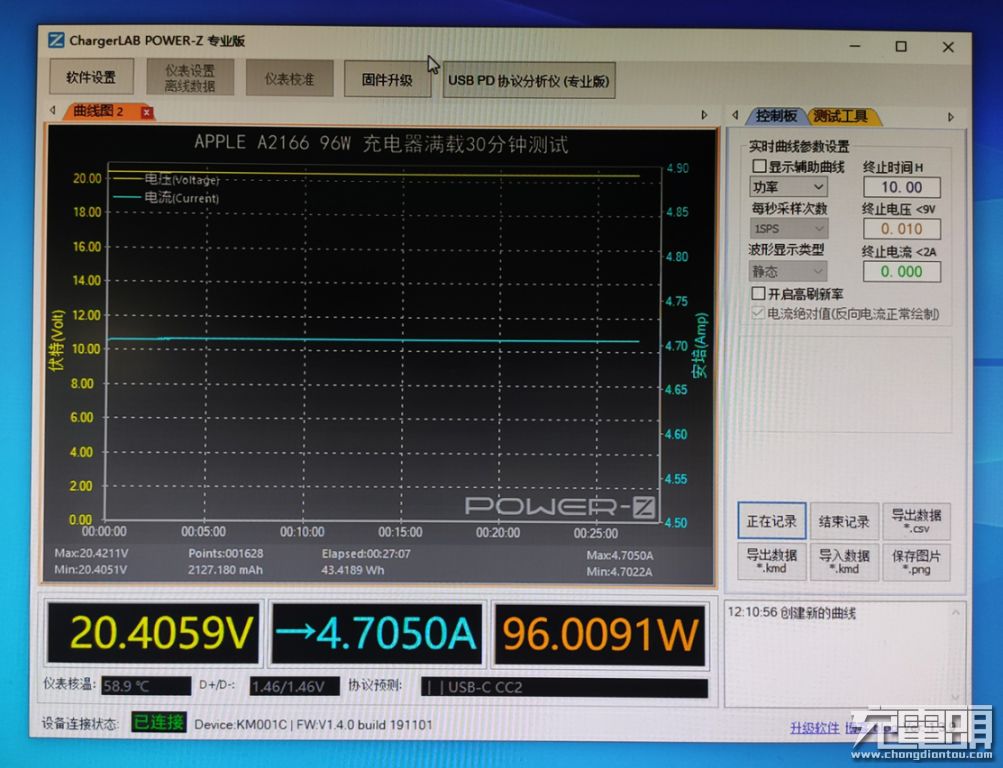The image size is (1003, 768).
Task: Click the 96.0091W power readout
Action: point(600,635)
